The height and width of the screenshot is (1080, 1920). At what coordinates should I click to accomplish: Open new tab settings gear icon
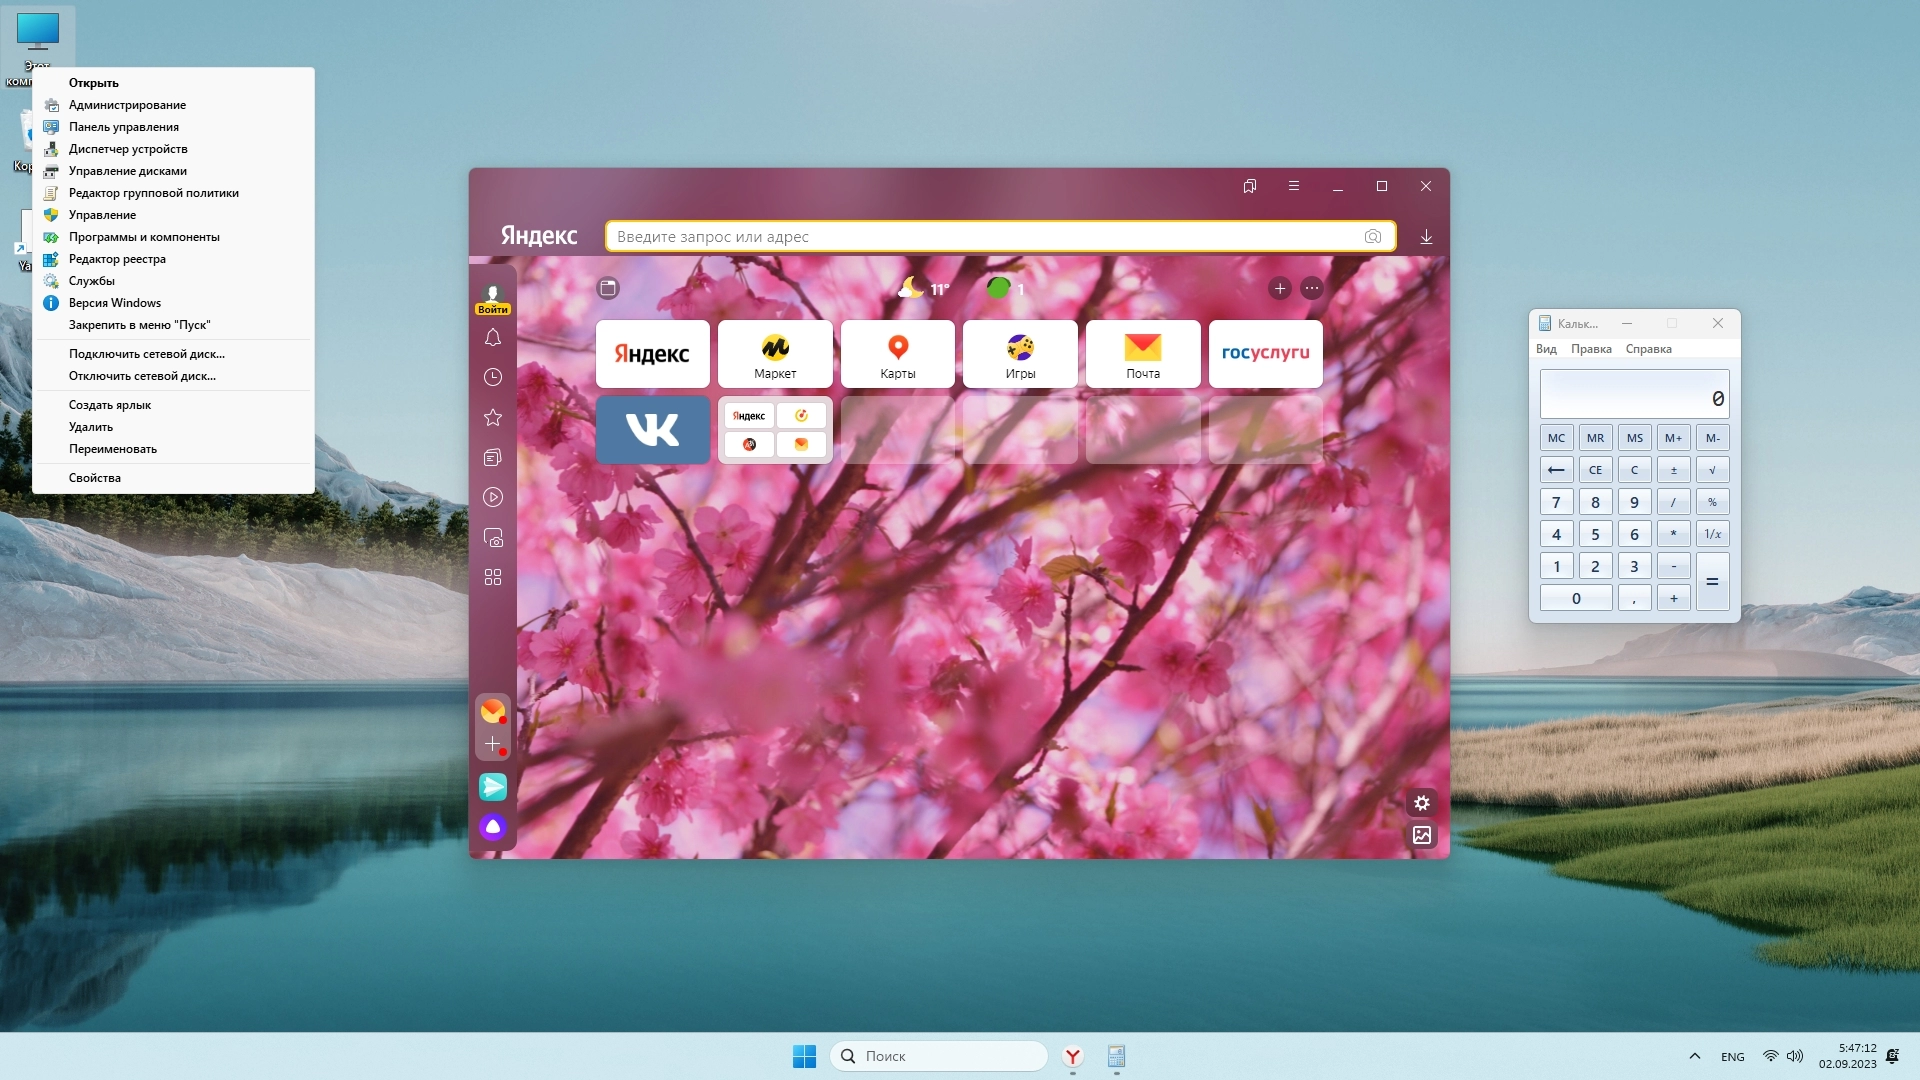pos(1421,803)
